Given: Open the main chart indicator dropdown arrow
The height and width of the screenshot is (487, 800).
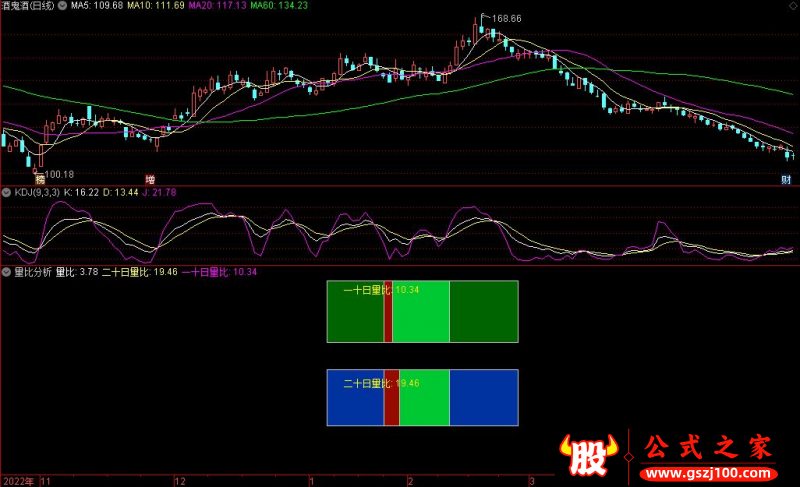Looking at the screenshot, I should [x=7, y=6].
